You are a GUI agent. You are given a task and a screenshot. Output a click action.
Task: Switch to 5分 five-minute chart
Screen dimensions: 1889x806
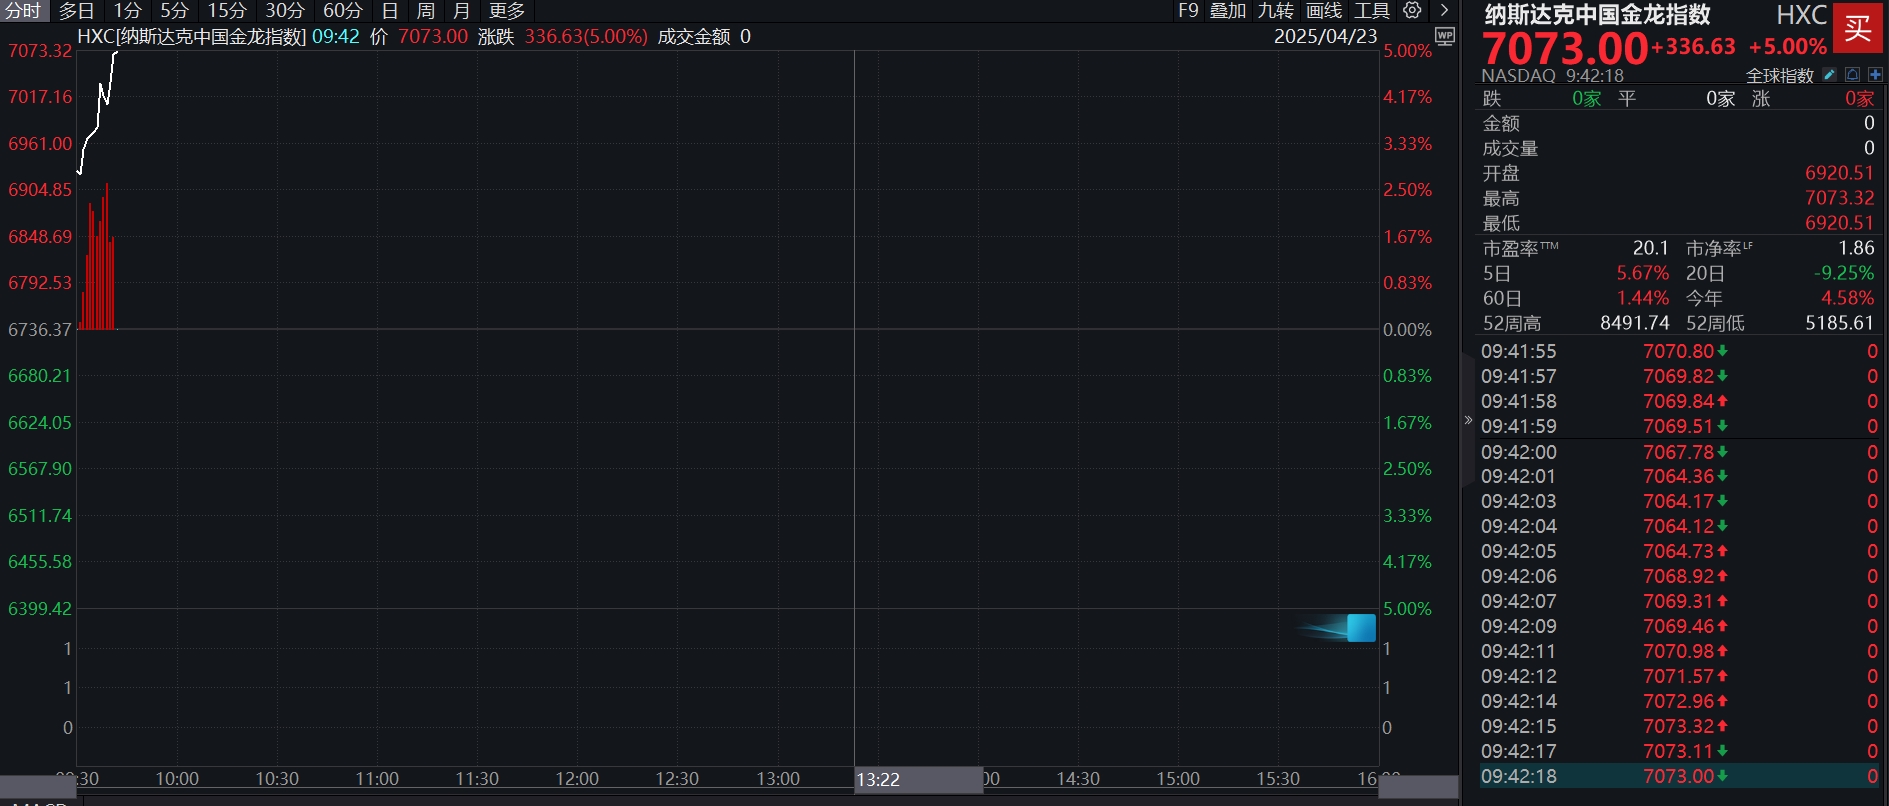(x=175, y=11)
